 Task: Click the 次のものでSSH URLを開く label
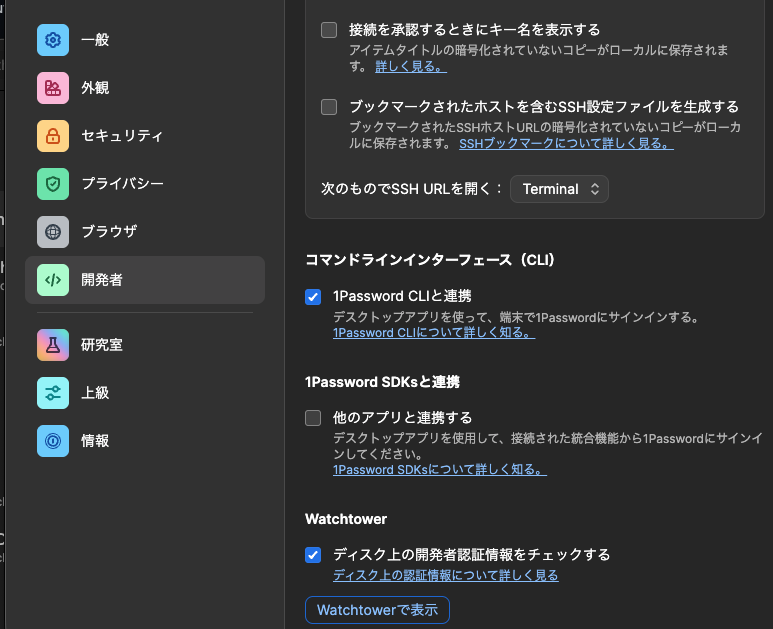411,189
